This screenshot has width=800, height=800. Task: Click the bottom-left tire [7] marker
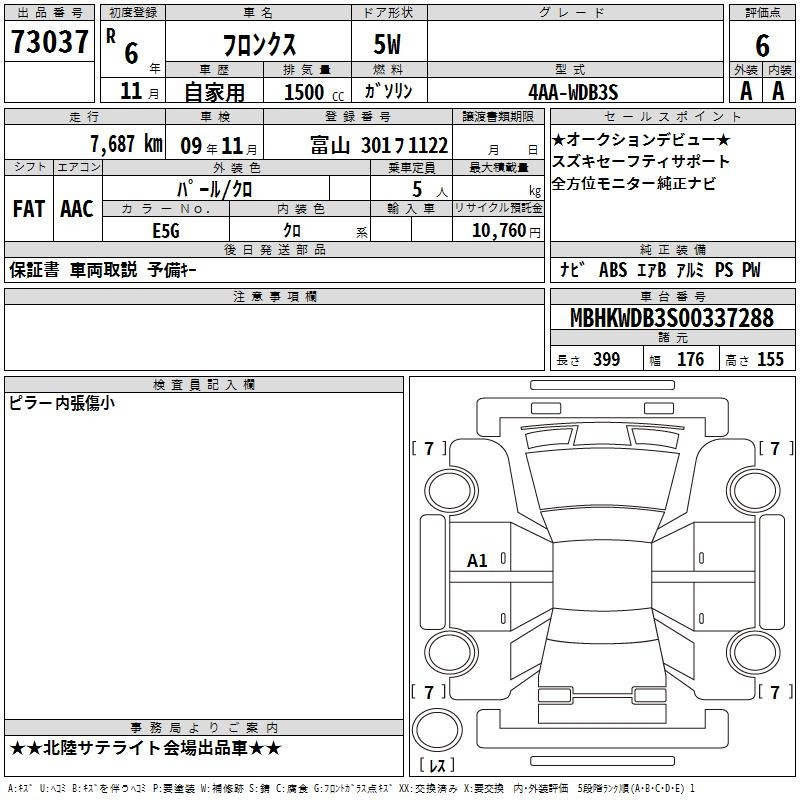coord(429,692)
